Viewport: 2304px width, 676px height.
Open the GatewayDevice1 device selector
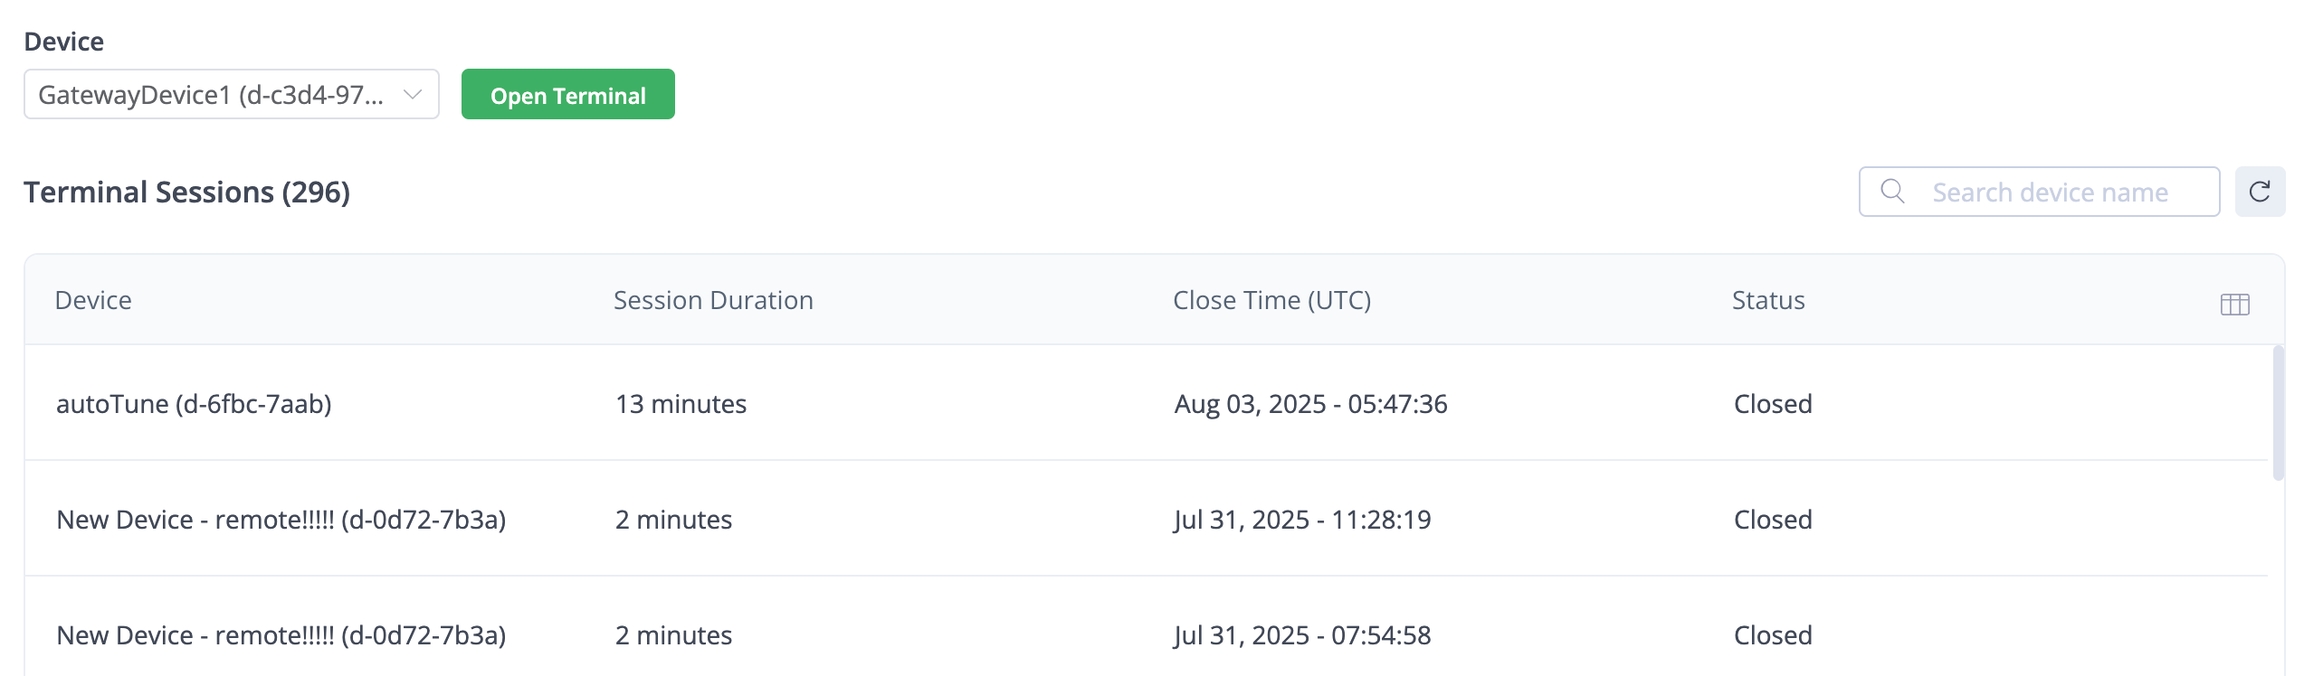211,94
